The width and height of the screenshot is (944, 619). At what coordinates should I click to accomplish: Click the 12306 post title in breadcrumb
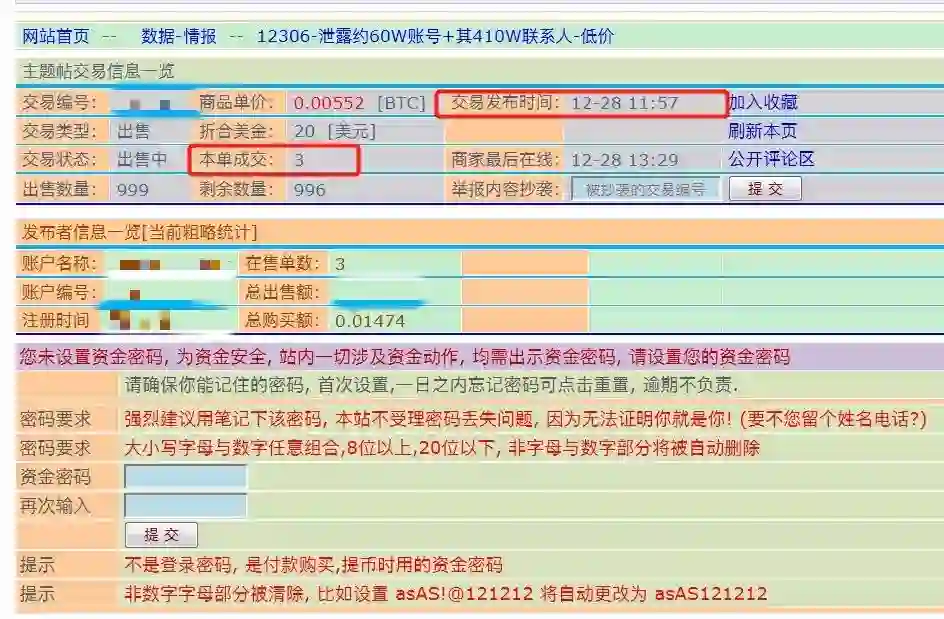[x=435, y=37]
